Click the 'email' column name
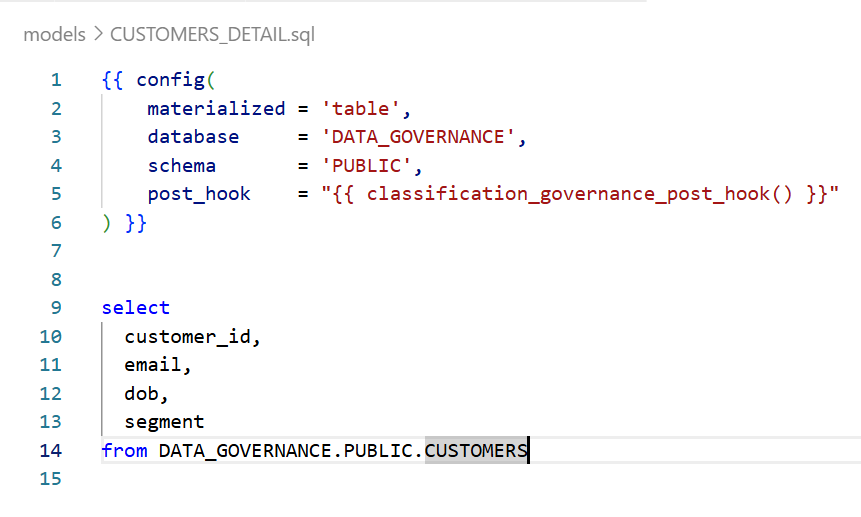Image resolution: width=861 pixels, height=517 pixels. coord(153,365)
